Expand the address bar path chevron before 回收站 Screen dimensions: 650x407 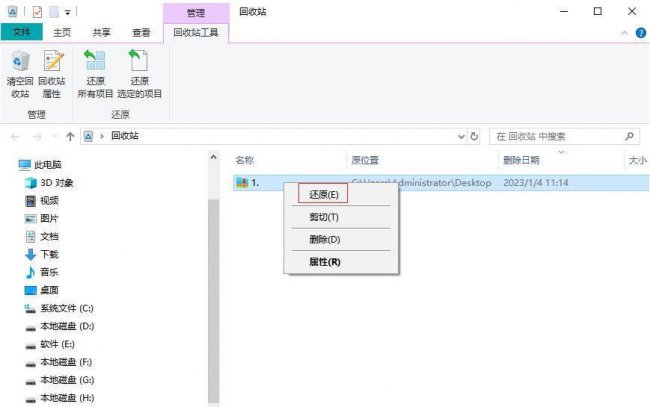point(102,136)
